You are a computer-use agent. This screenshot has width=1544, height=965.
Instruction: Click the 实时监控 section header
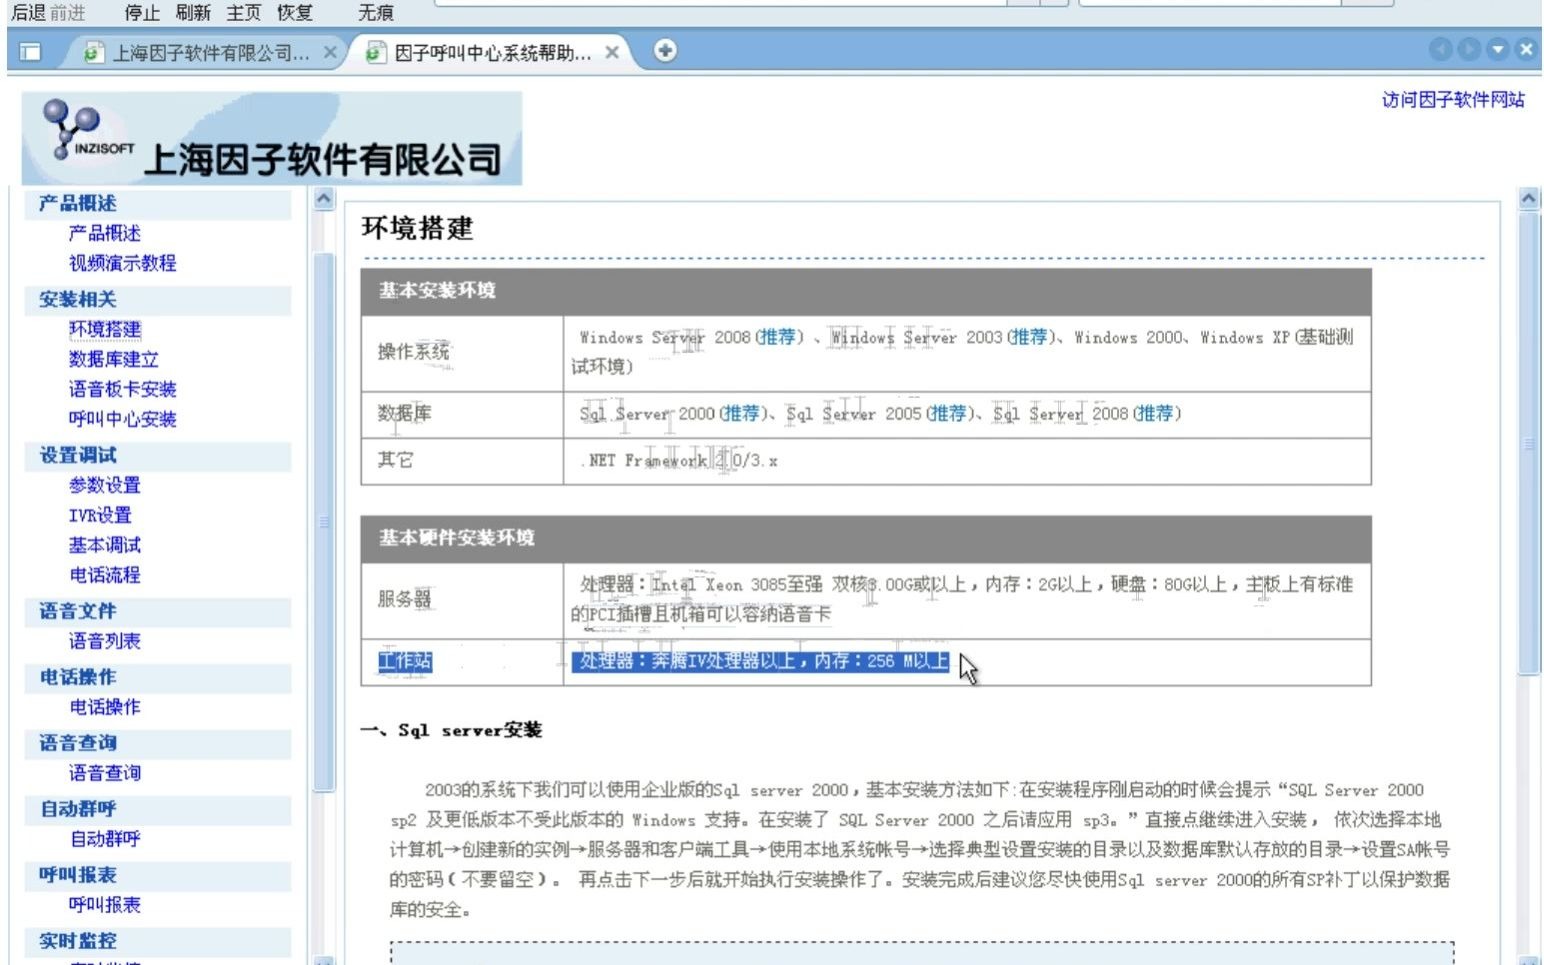[x=158, y=942]
